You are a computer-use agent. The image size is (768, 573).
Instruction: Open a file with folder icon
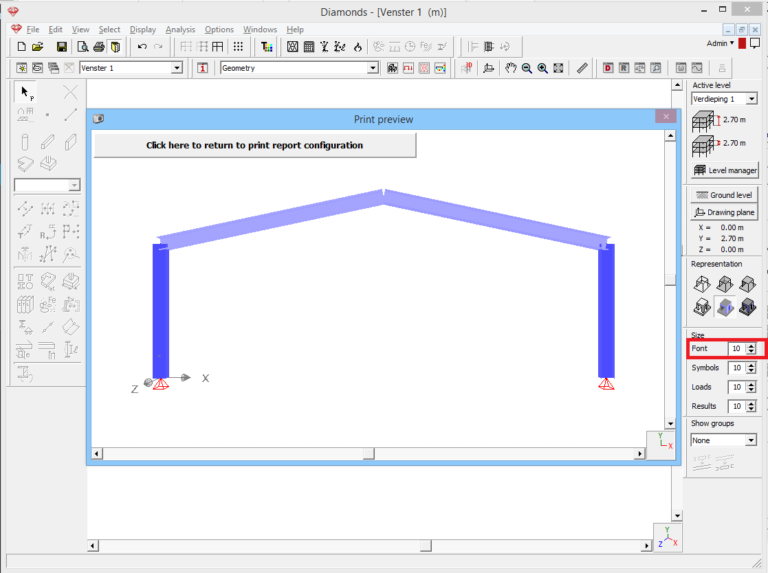tap(38, 47)
